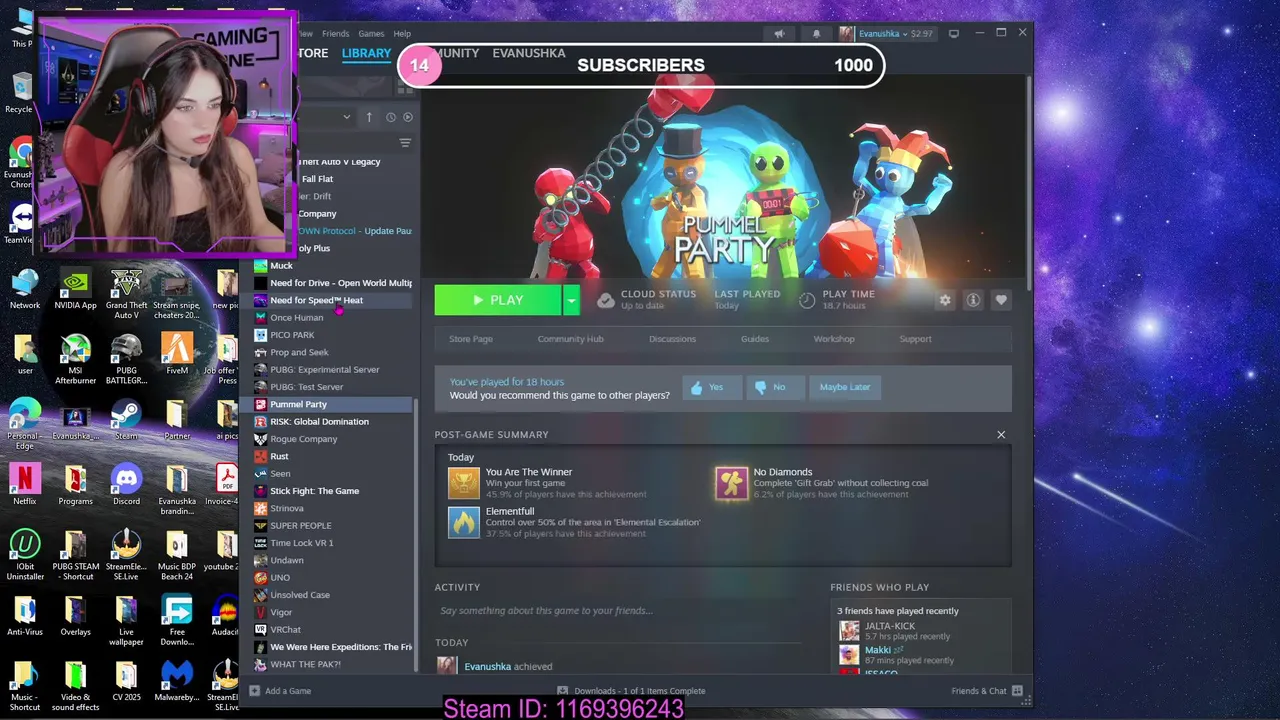Viewport: 1280px width, 720px height.
Task: Click the Add a Game plus icon
Action: (255, 691)
